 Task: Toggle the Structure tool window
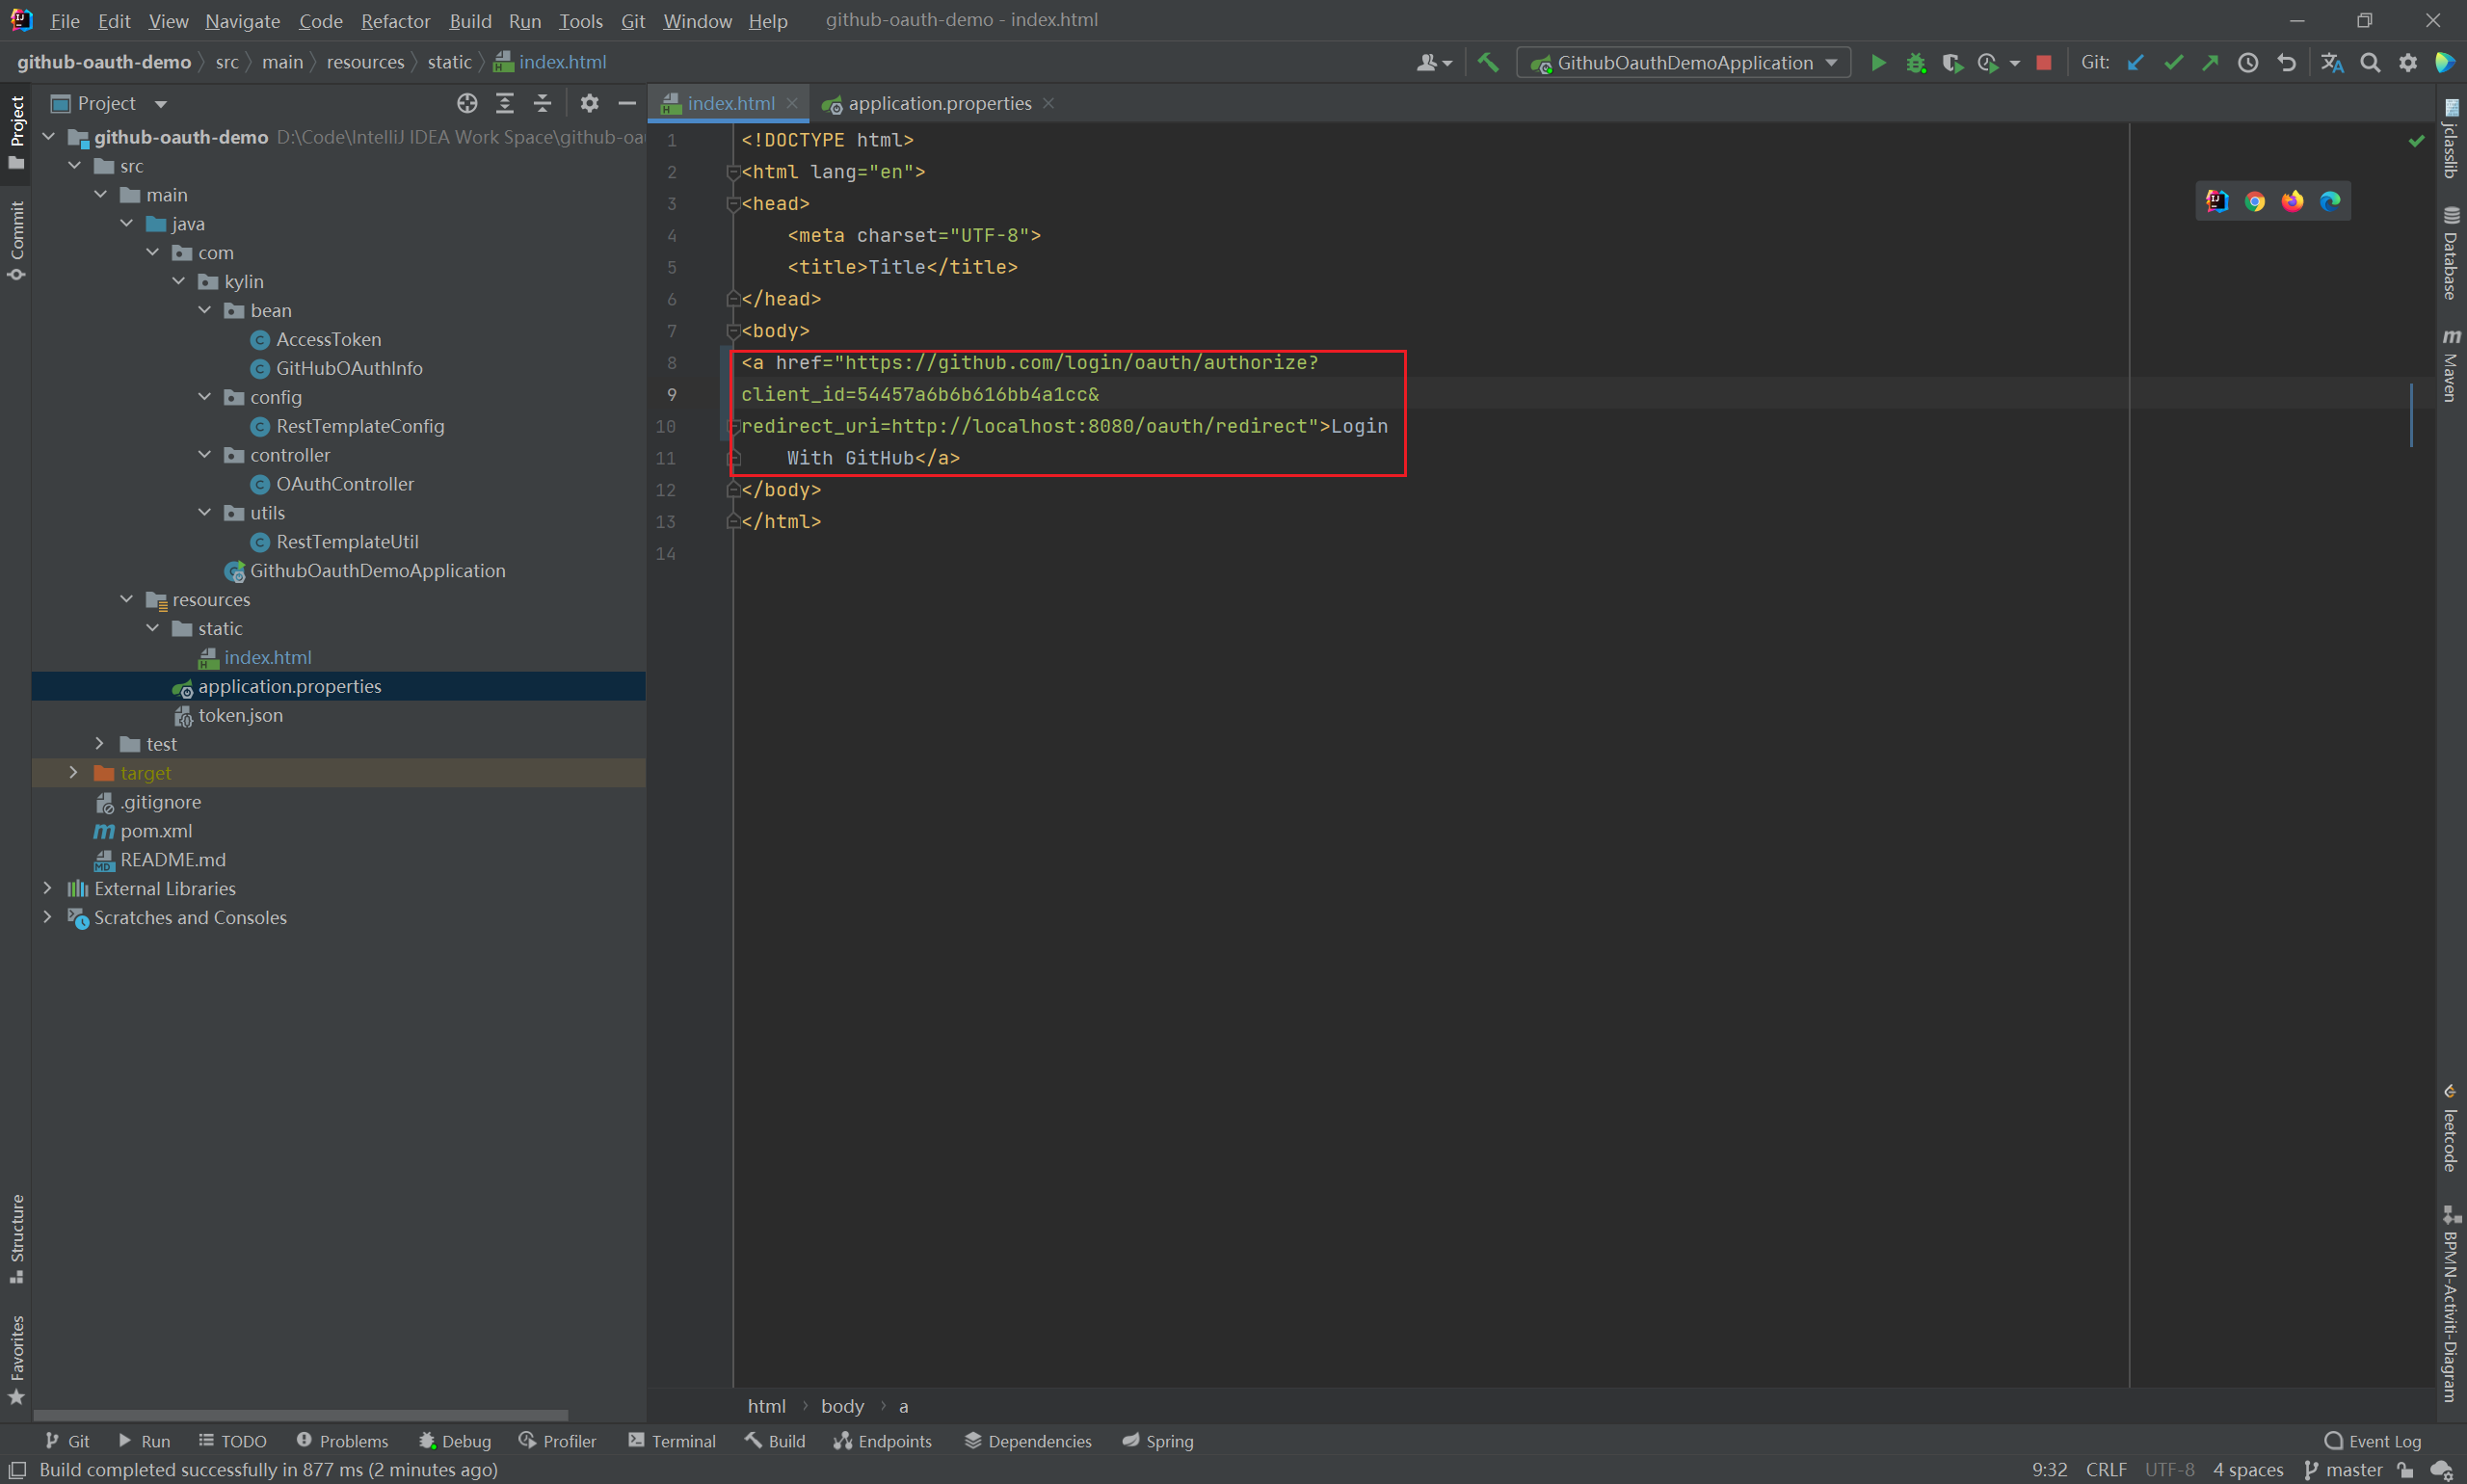pos(16,1238)
